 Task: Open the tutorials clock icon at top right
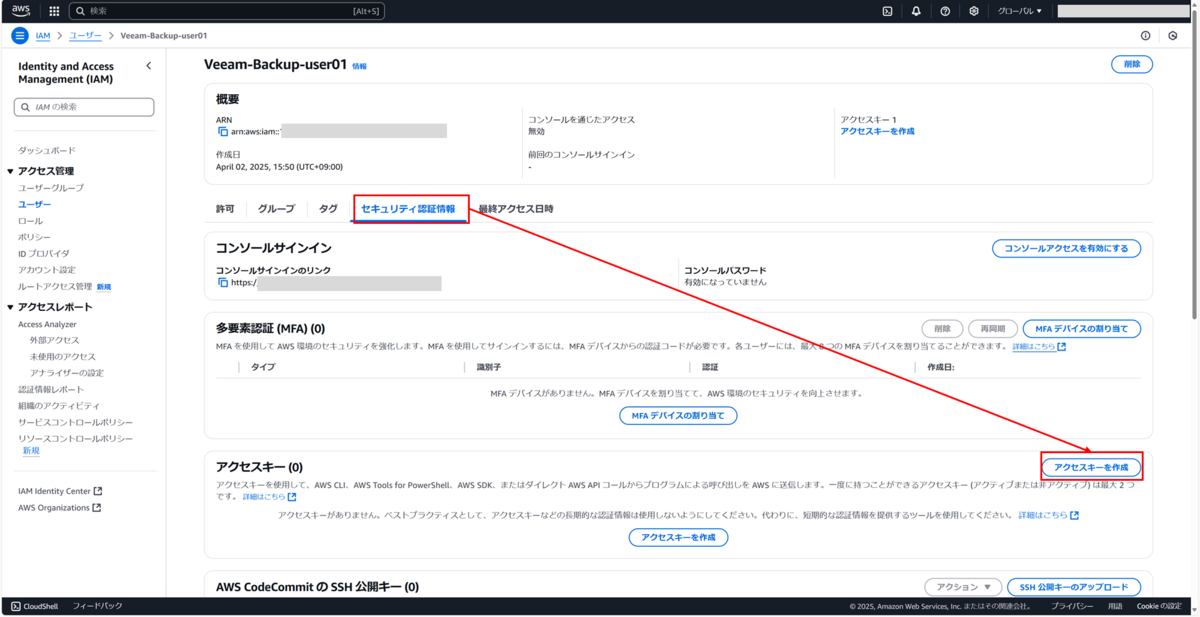1173,35
